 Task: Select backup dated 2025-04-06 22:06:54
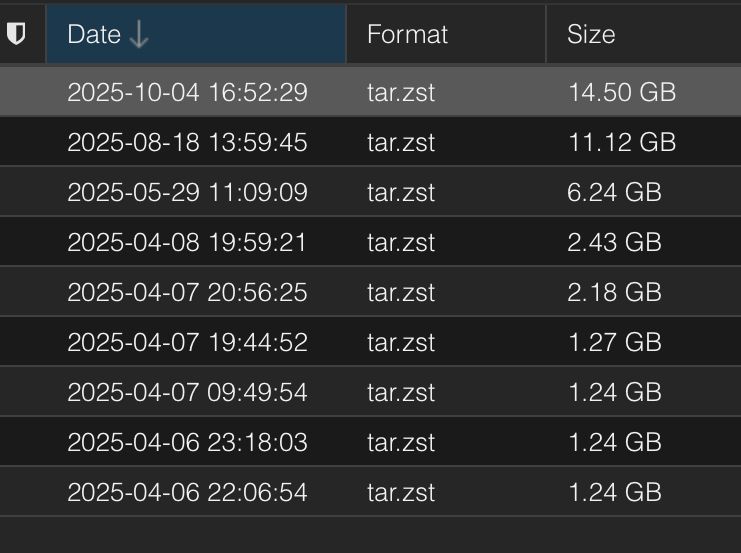187,492
